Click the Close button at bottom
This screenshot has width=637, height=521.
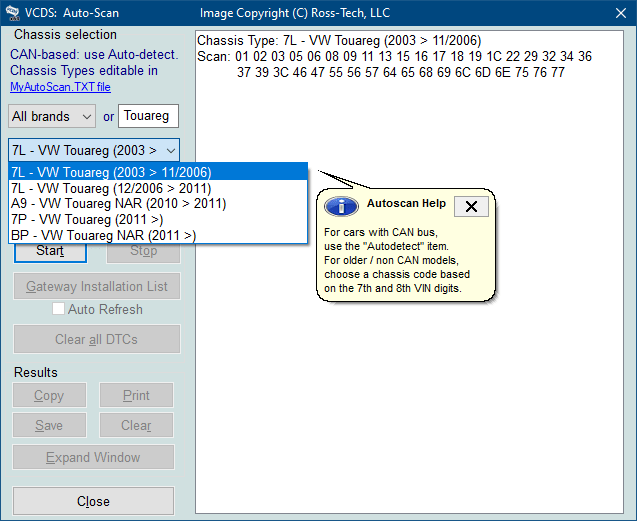point(93,501)
